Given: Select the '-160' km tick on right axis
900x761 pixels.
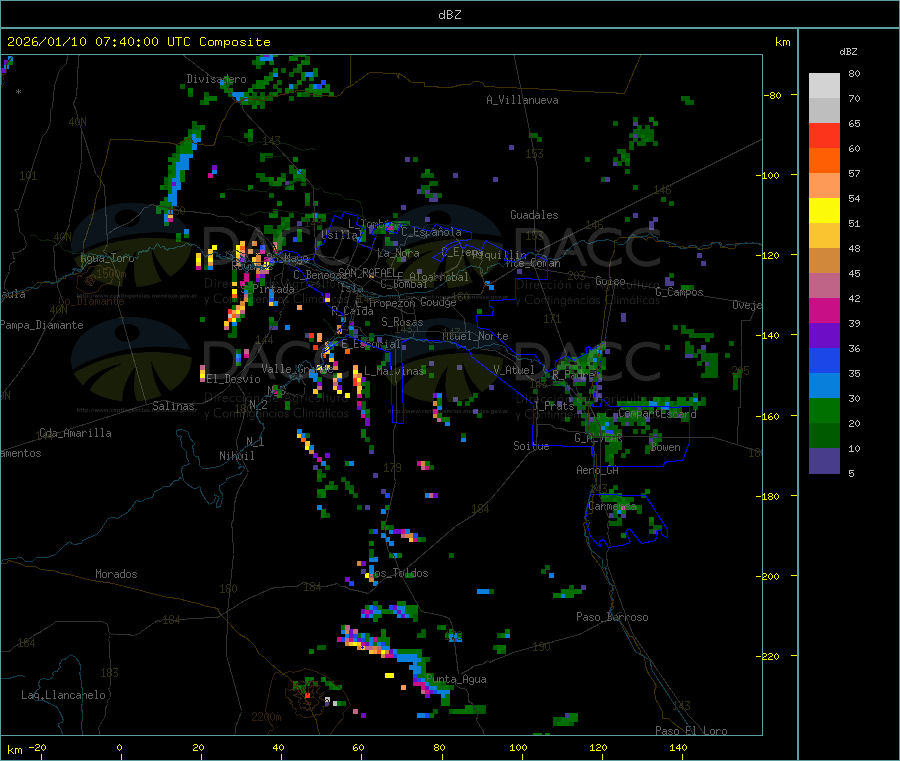Looking at the screenshot, I should [769, 416].
